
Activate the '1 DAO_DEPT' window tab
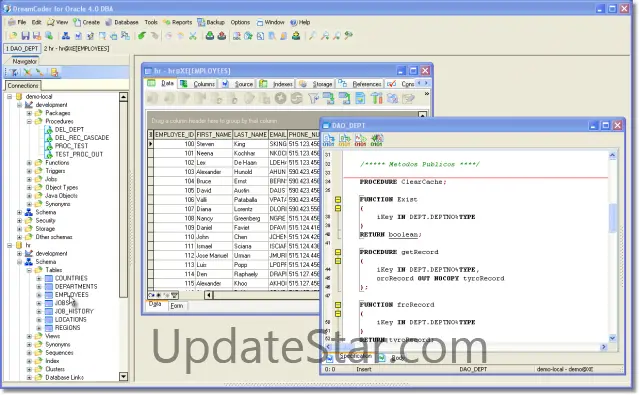coord(22,49)
